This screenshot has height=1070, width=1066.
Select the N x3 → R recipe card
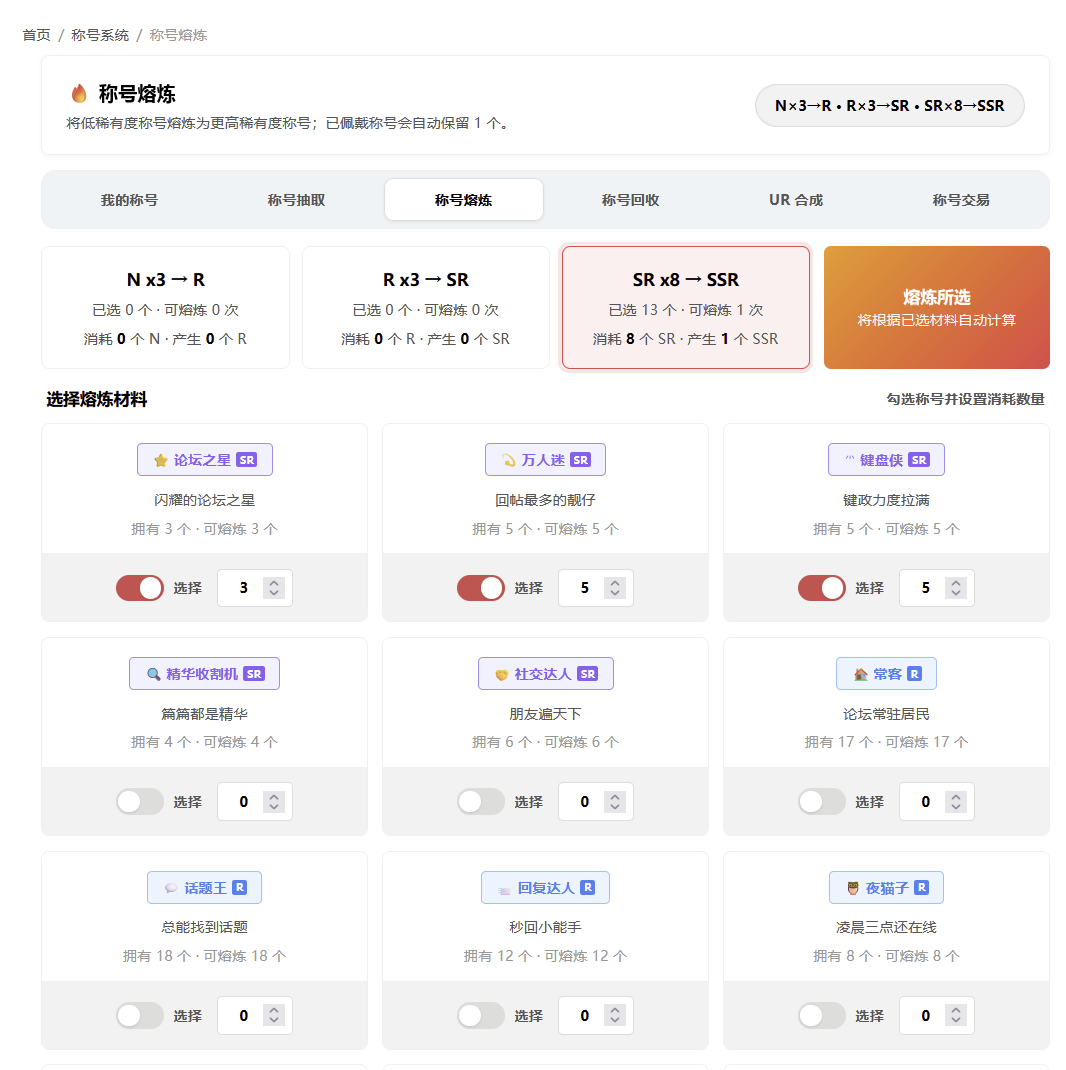pyautogui.click(x=166, y=308)
